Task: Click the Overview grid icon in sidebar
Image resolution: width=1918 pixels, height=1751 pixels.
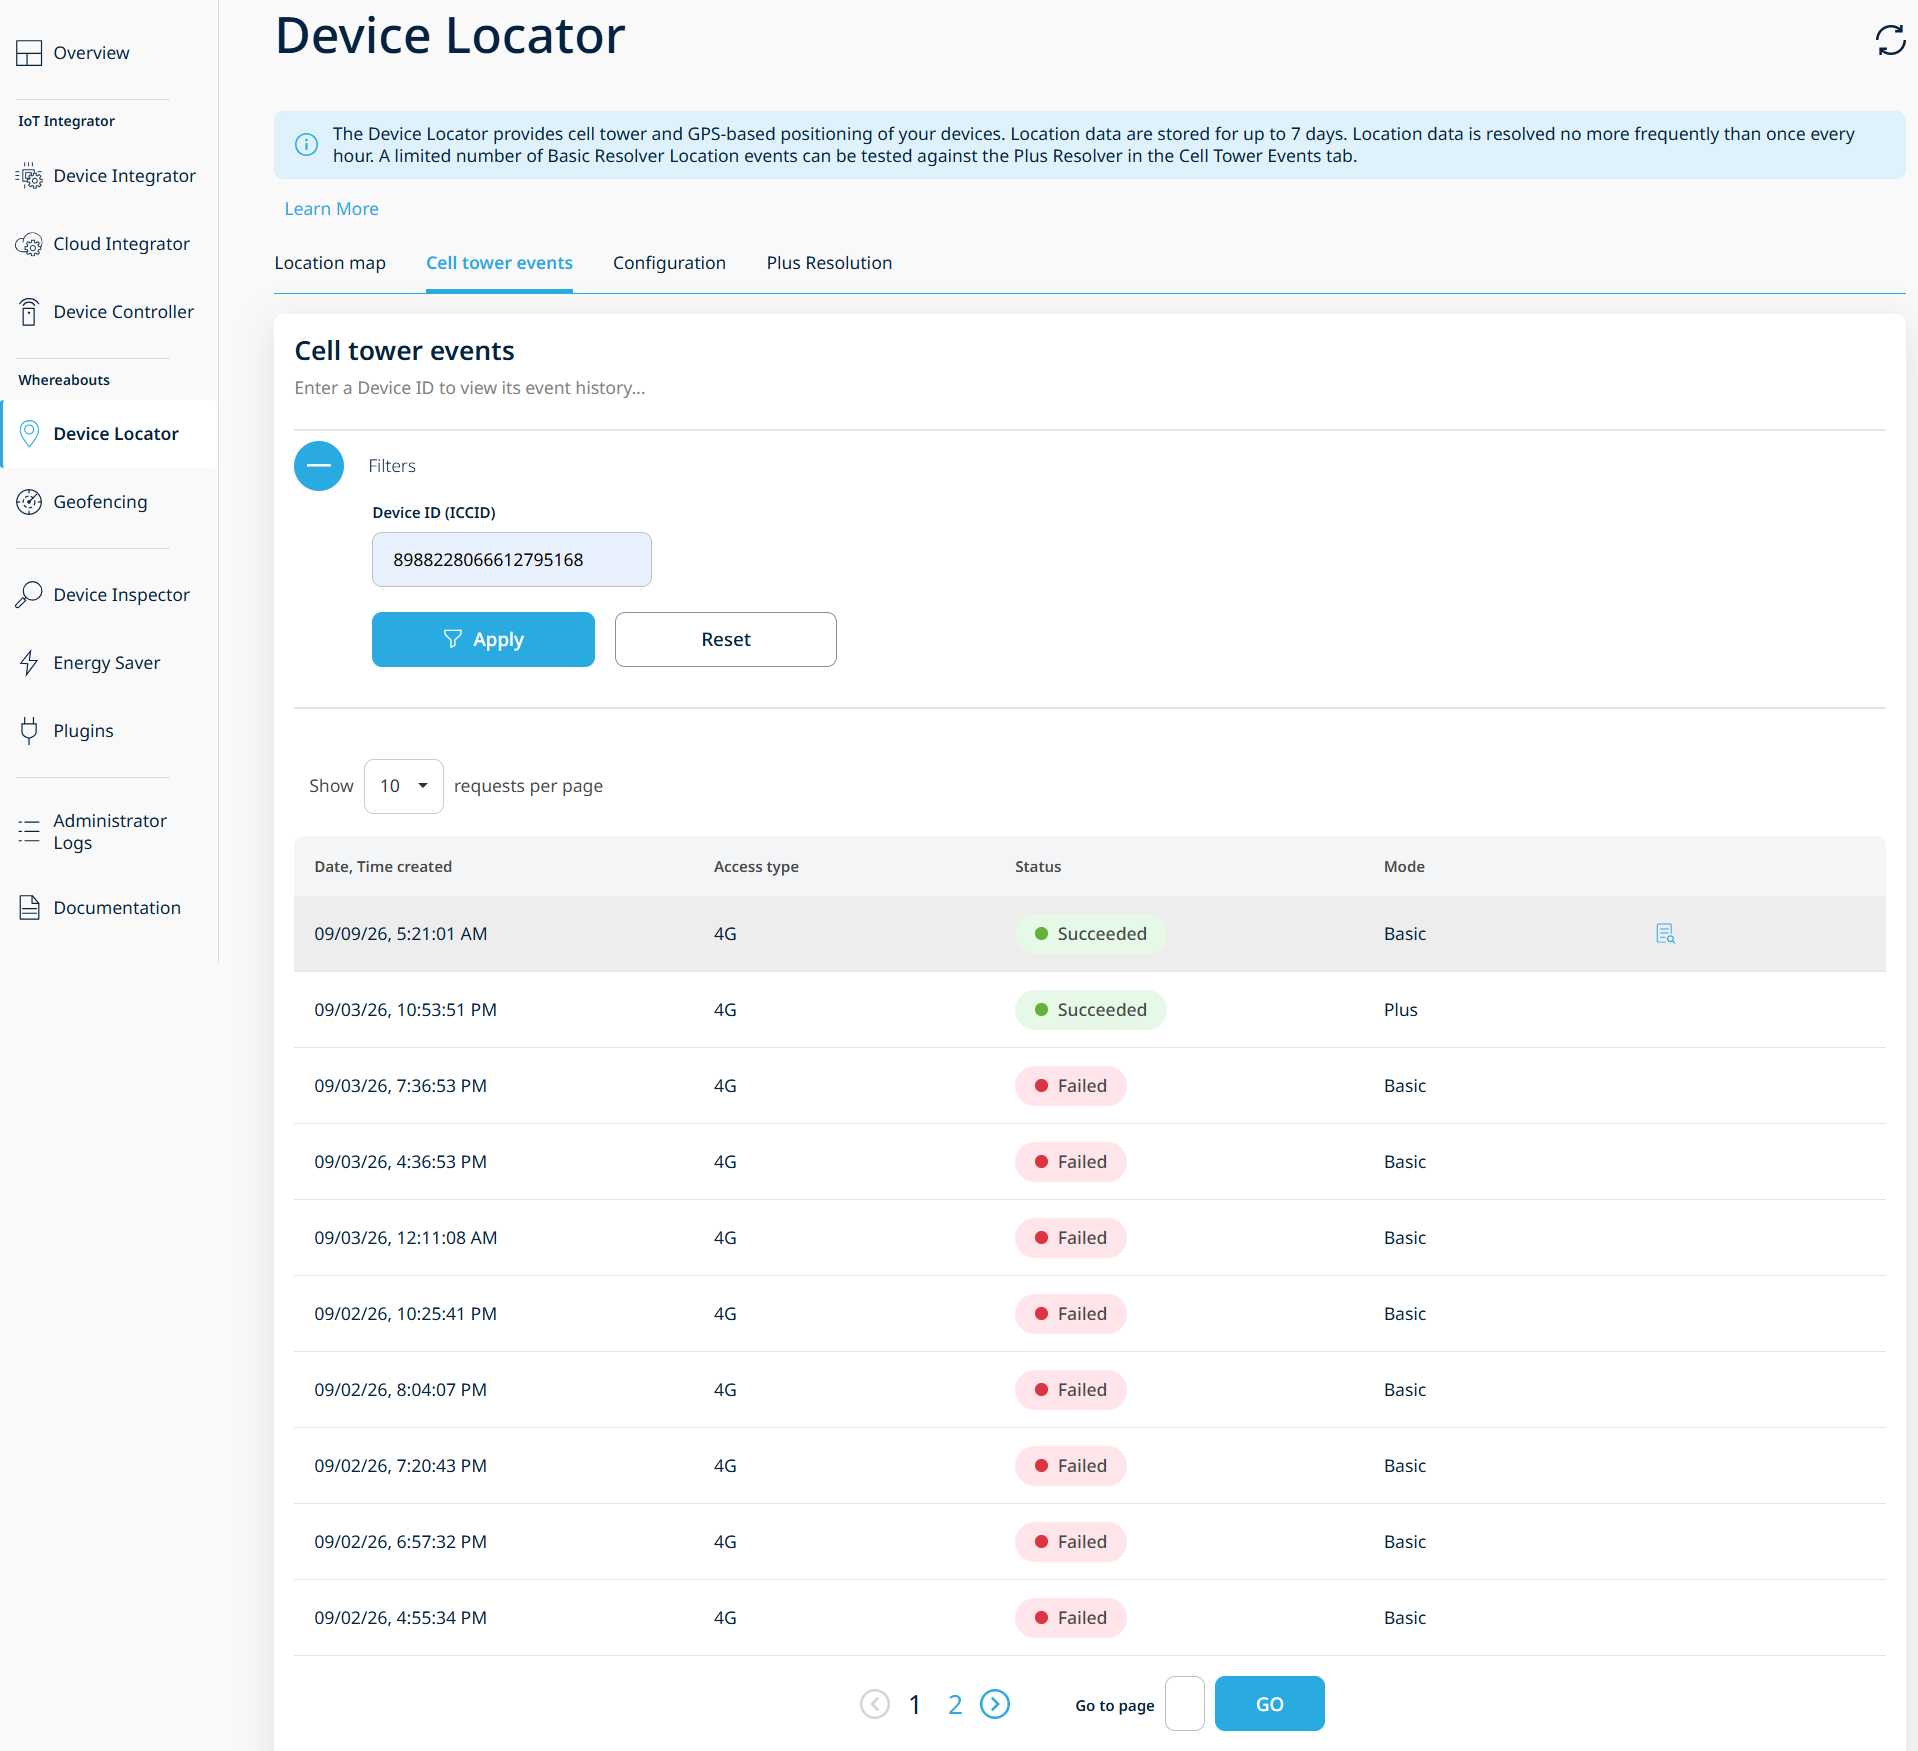Action: [x=29, y=53]
